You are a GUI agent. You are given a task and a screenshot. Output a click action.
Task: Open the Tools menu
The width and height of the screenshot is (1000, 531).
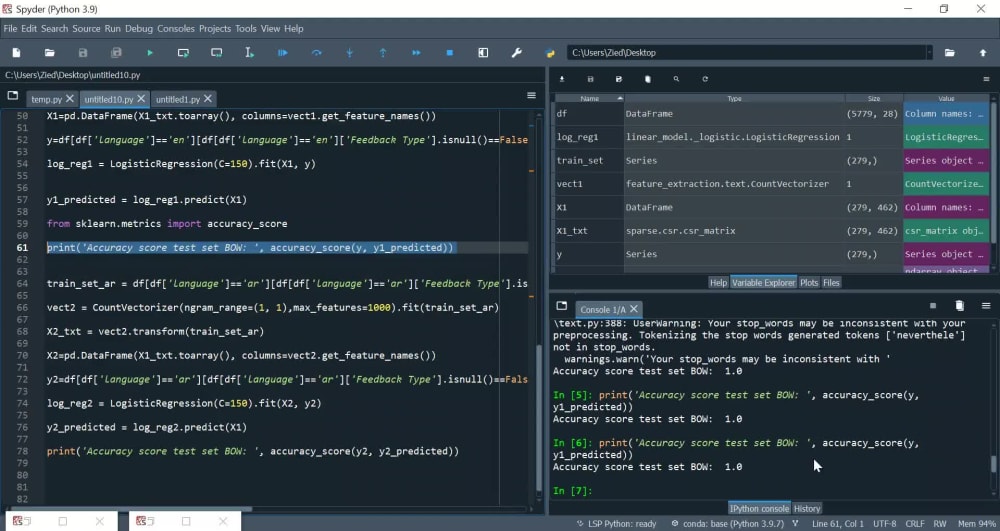pyautogui.click(x=246, y=29)
